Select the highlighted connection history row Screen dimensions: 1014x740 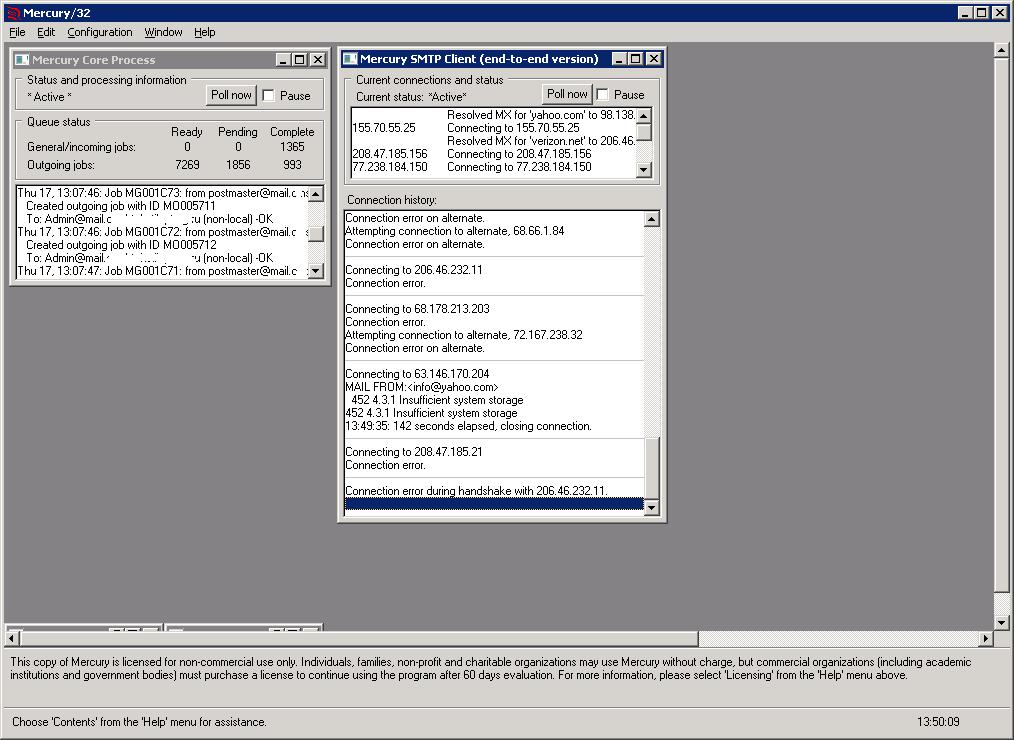pyautogui.click(x=494, y=503)
